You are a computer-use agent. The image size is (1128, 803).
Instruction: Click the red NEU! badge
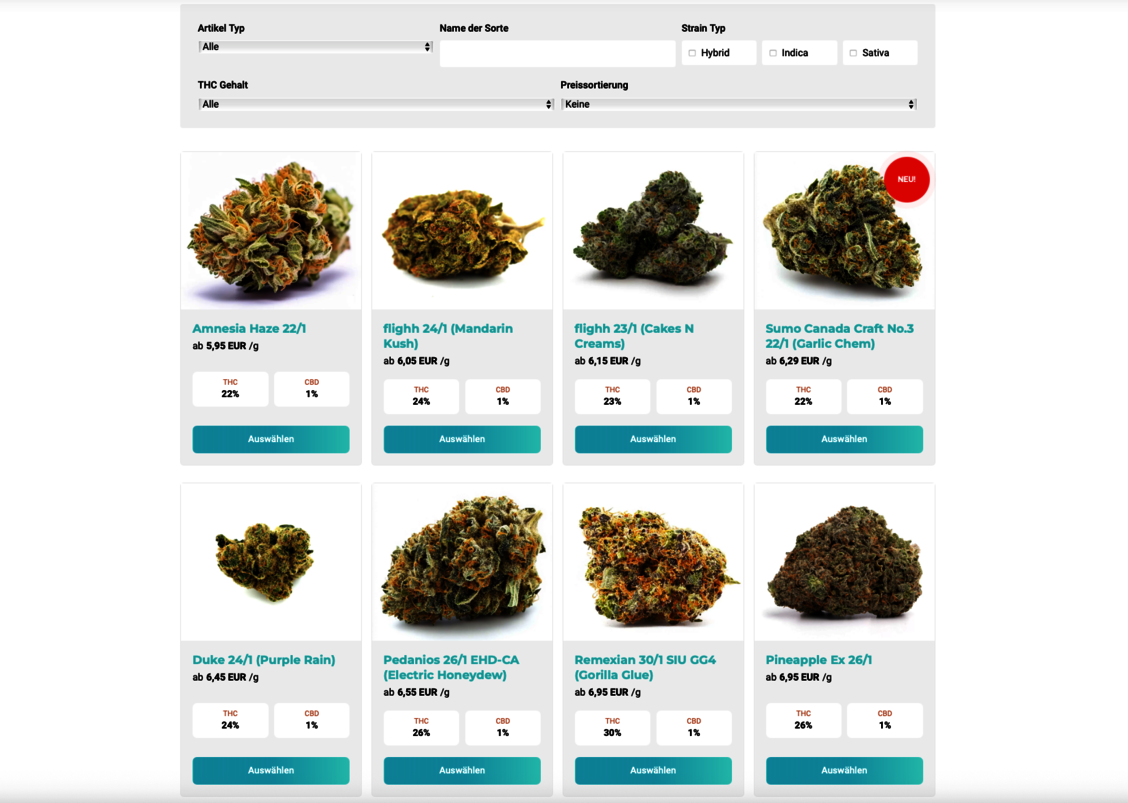coord(906,179)
